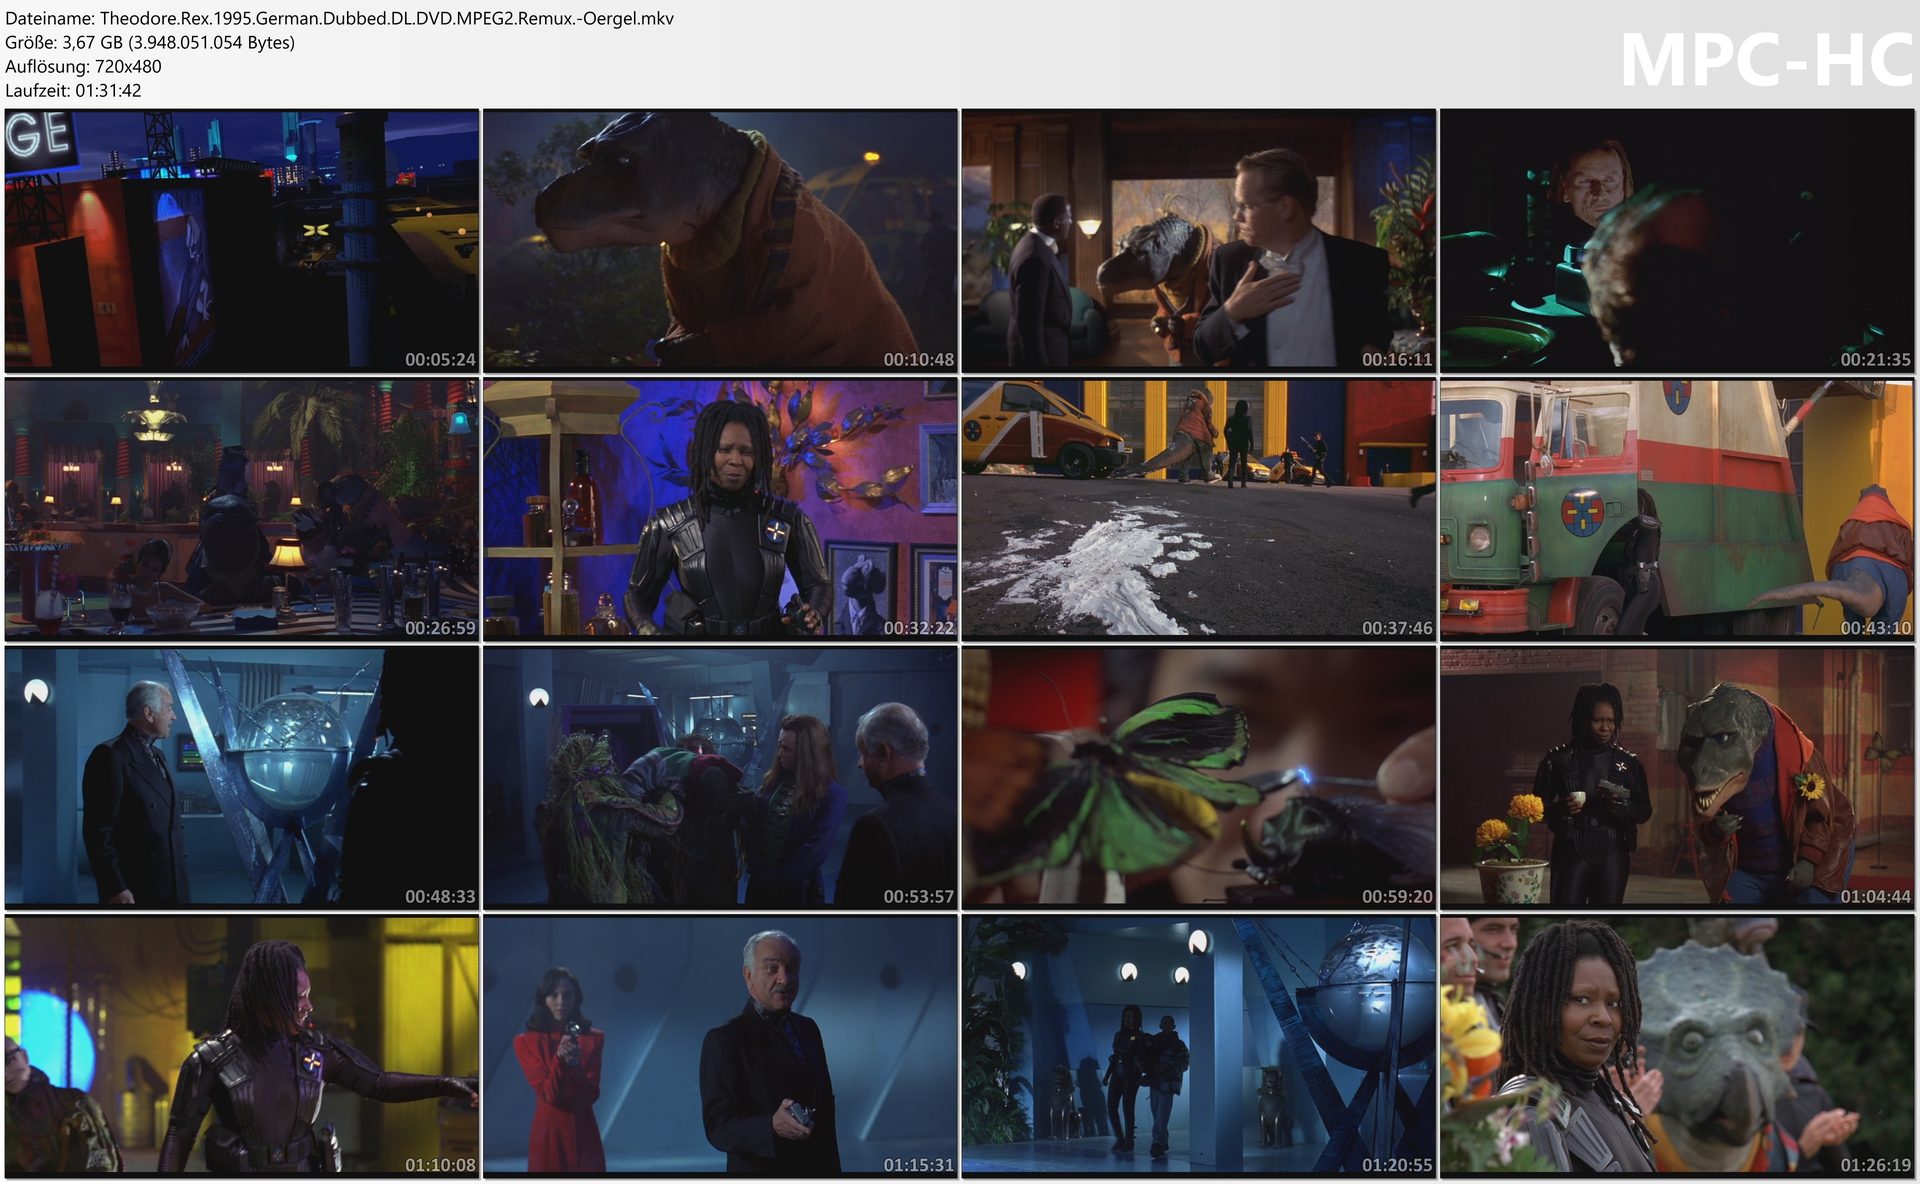Select the truck thumbnail at 00:43:10
1920x1184 pixels.
[1677, 509]
